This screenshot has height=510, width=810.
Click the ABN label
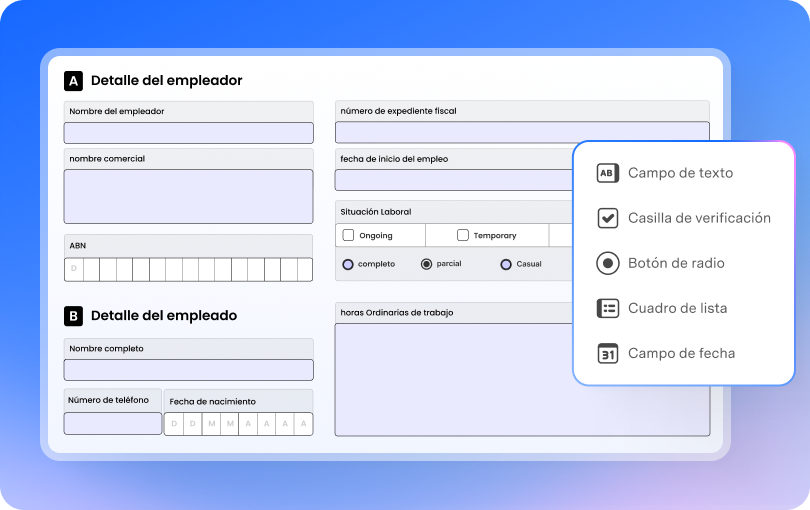tap(77, 246)
